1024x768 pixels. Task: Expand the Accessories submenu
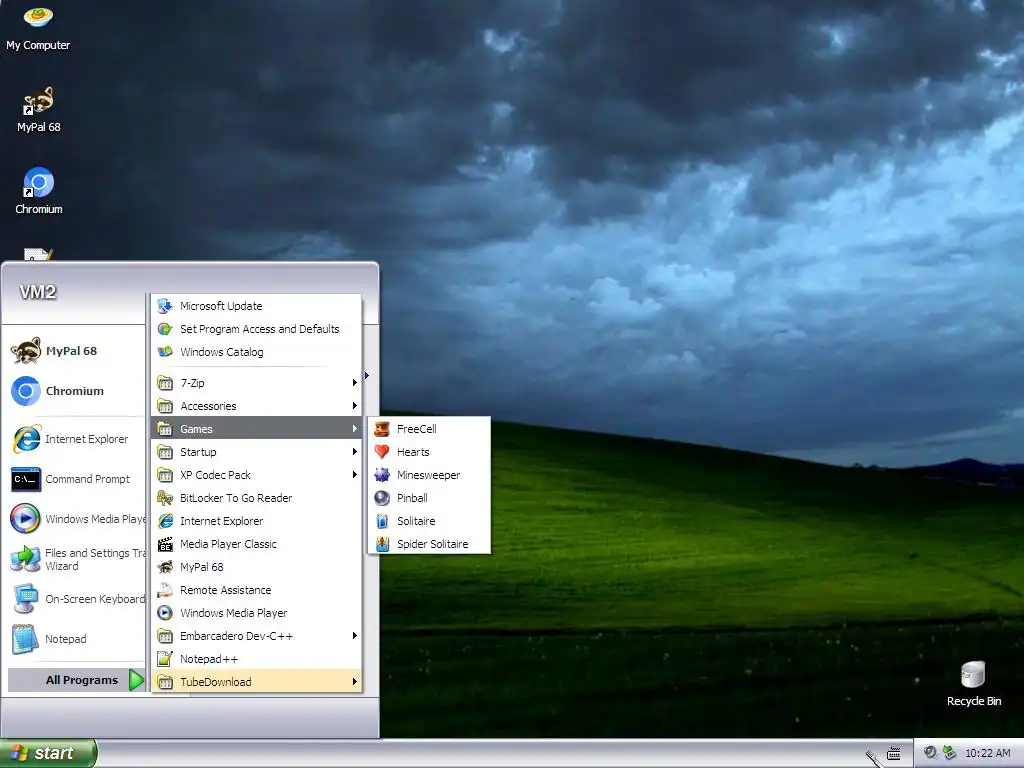coord(256,406)
